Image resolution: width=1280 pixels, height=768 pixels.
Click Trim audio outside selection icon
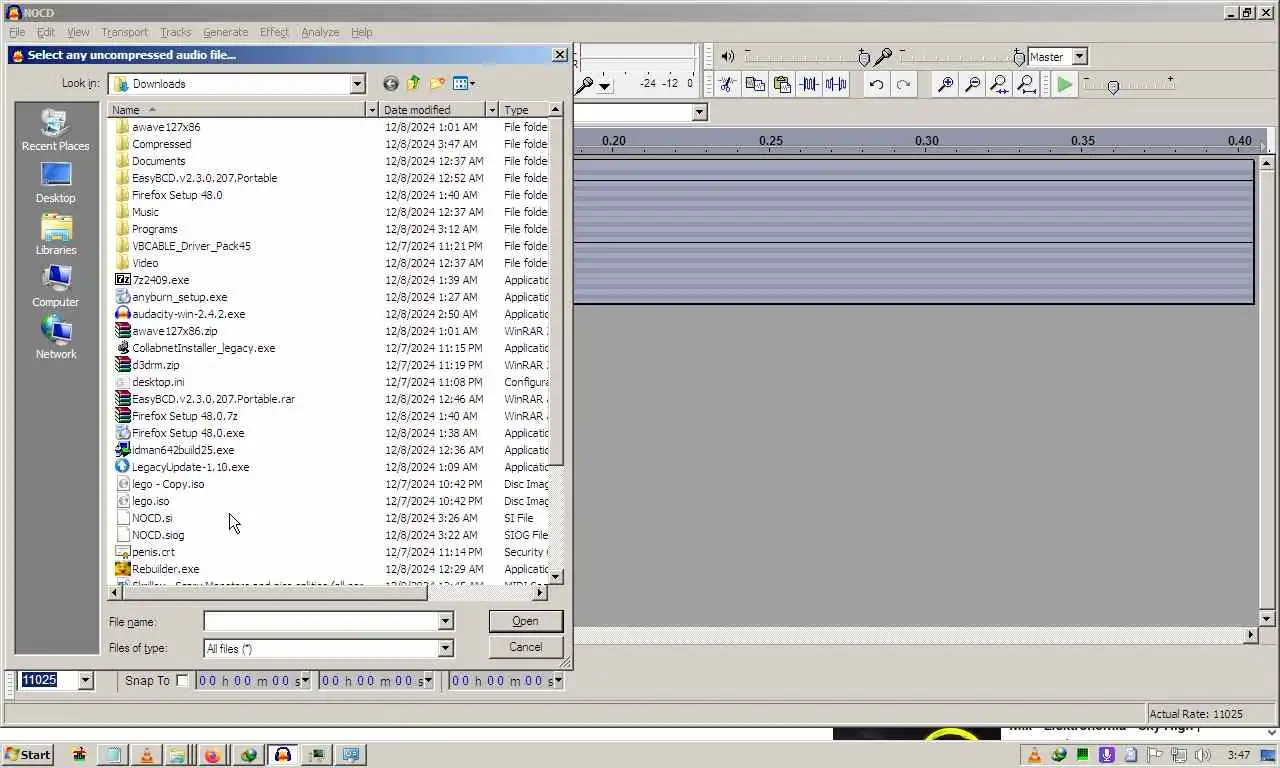(x=809, y=85)
